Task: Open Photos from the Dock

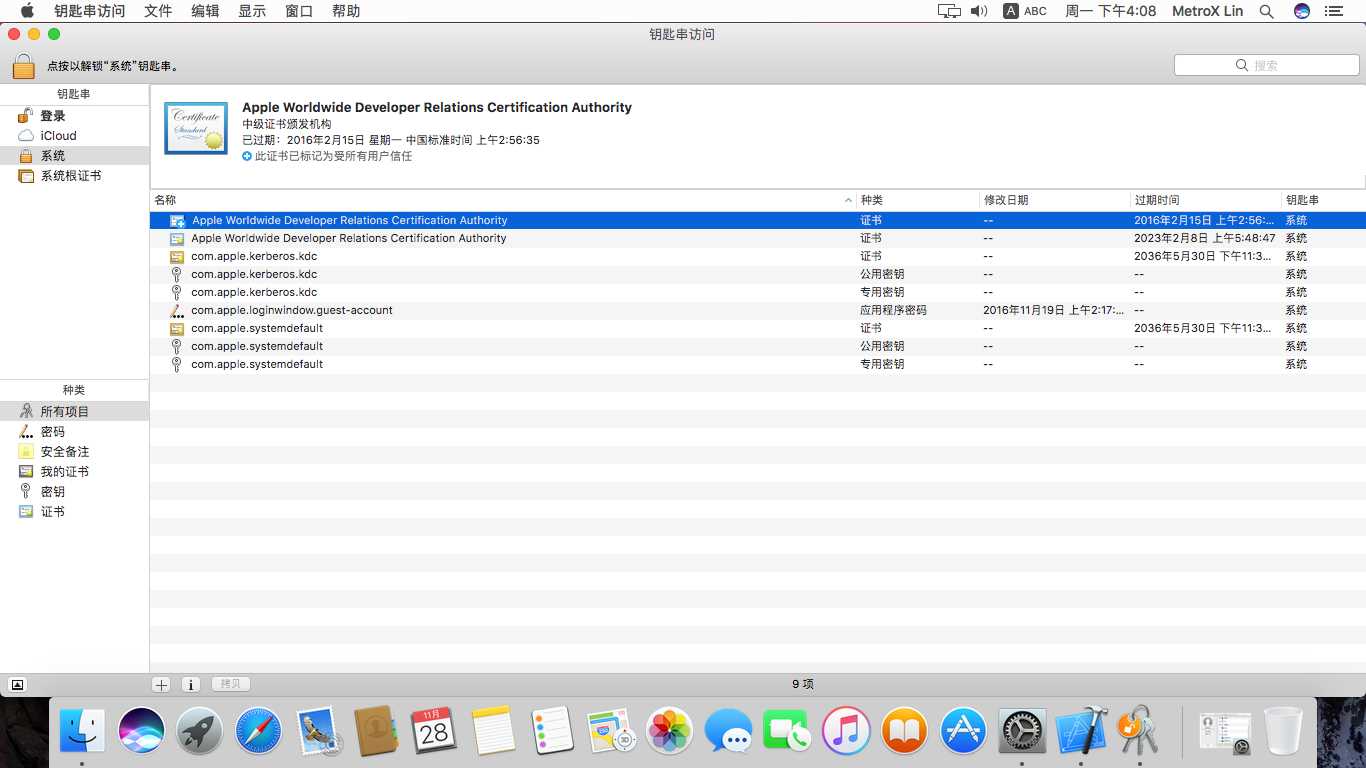Action: [670, 732]
